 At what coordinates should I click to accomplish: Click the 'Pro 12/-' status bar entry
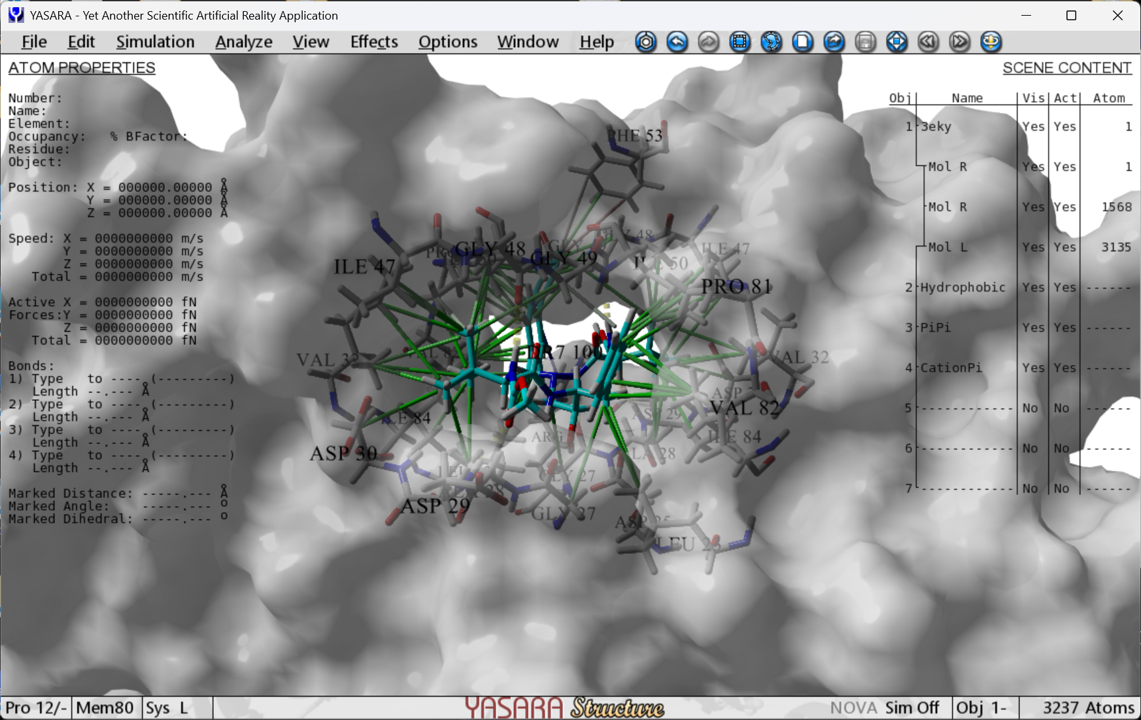pos(36,708)
